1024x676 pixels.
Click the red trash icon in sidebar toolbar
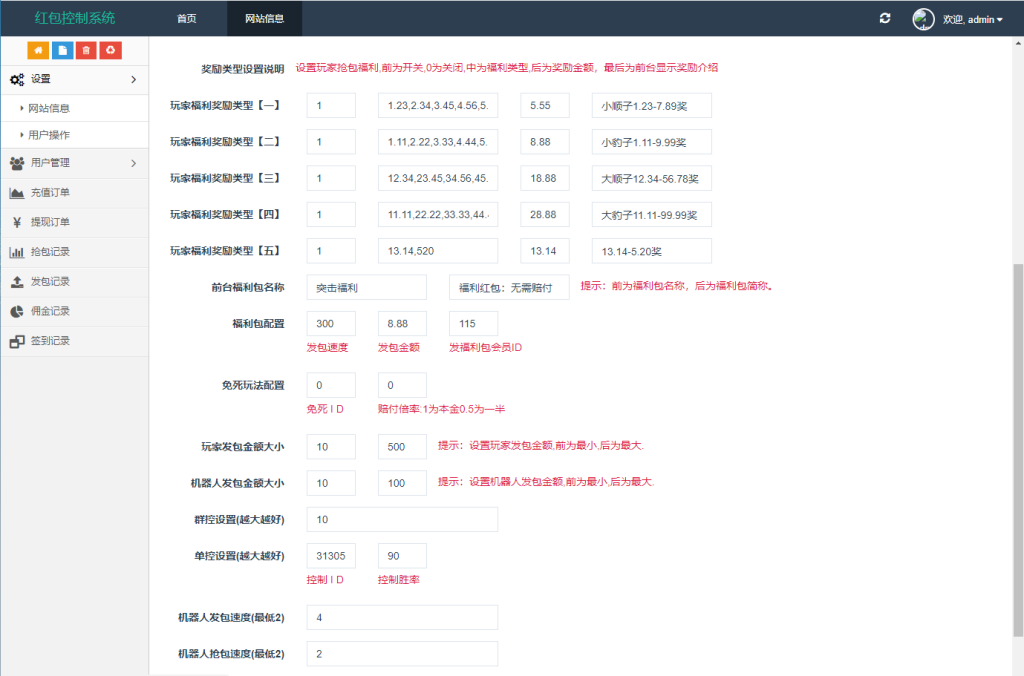(86, 49)
